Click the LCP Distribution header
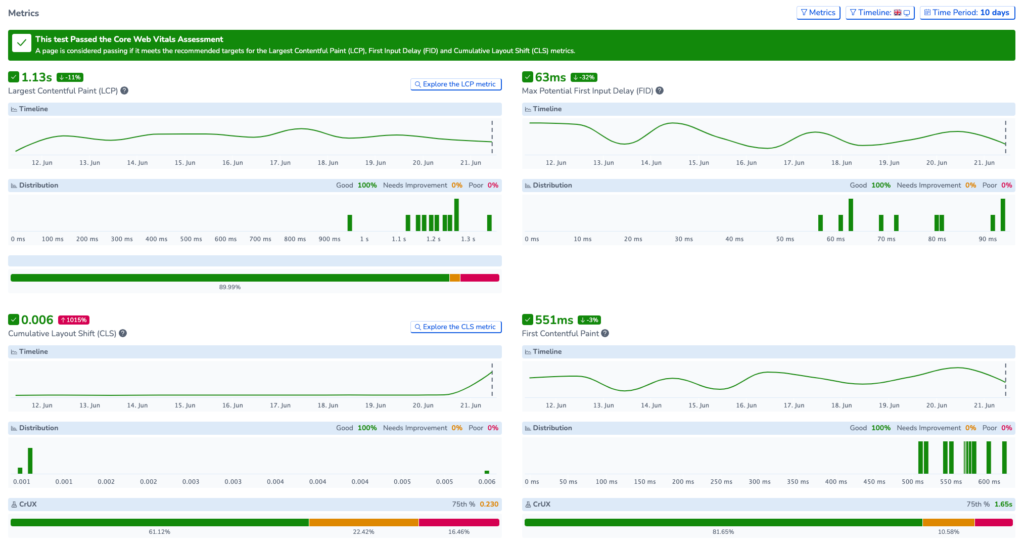This screenshot has height=546, width=1024. (x=255, y=185)
